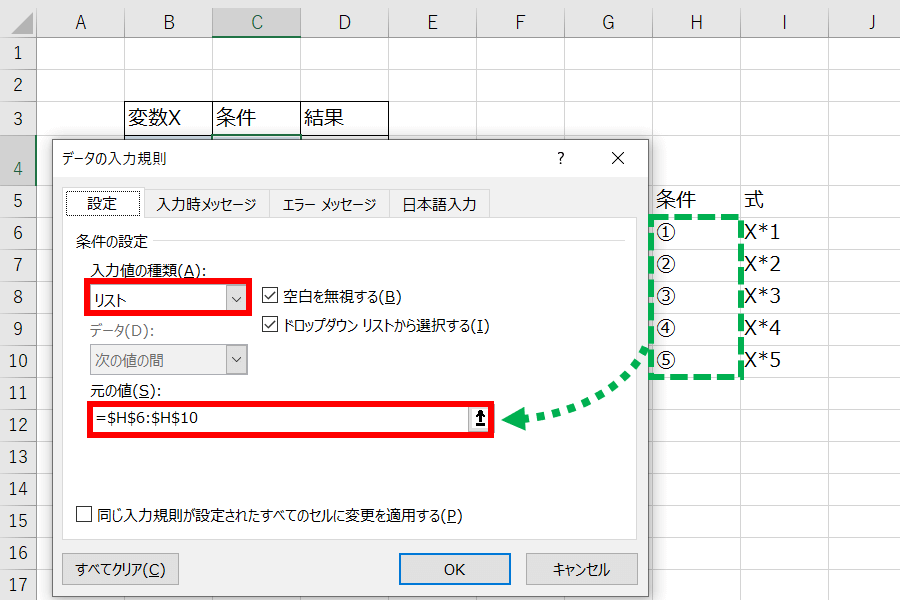Select the 日本語入力 tab

tap(439, 204)
